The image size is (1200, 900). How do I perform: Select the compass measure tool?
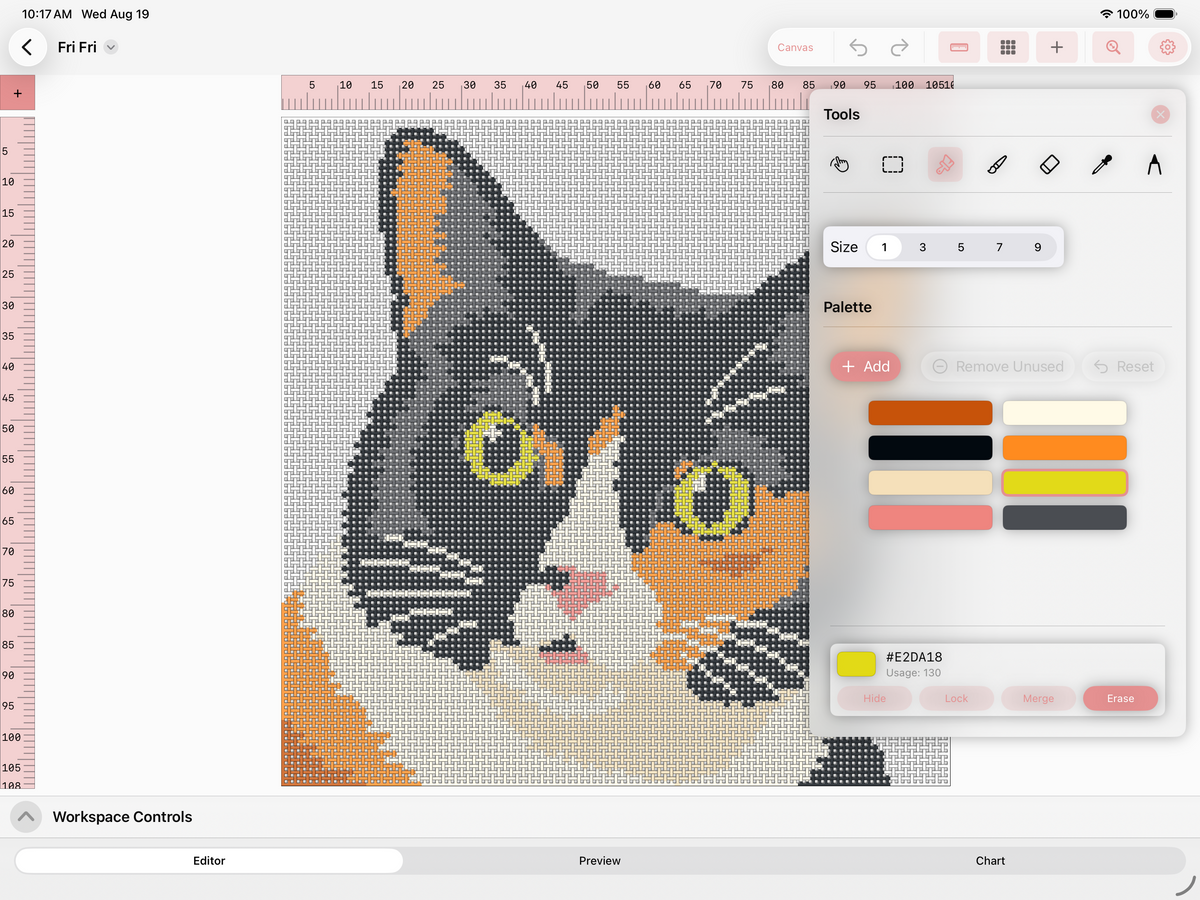(x=1154, y=164)
